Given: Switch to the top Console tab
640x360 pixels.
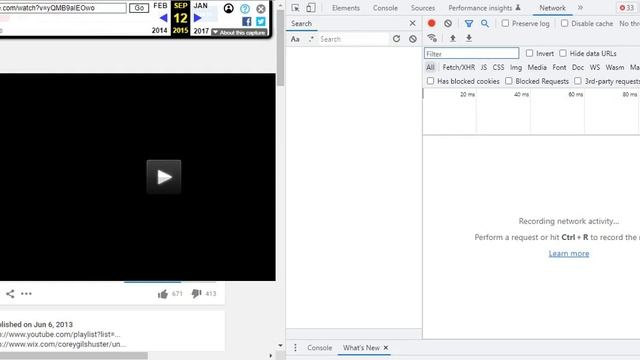Looking at the screenshot, I should point(385,8).
